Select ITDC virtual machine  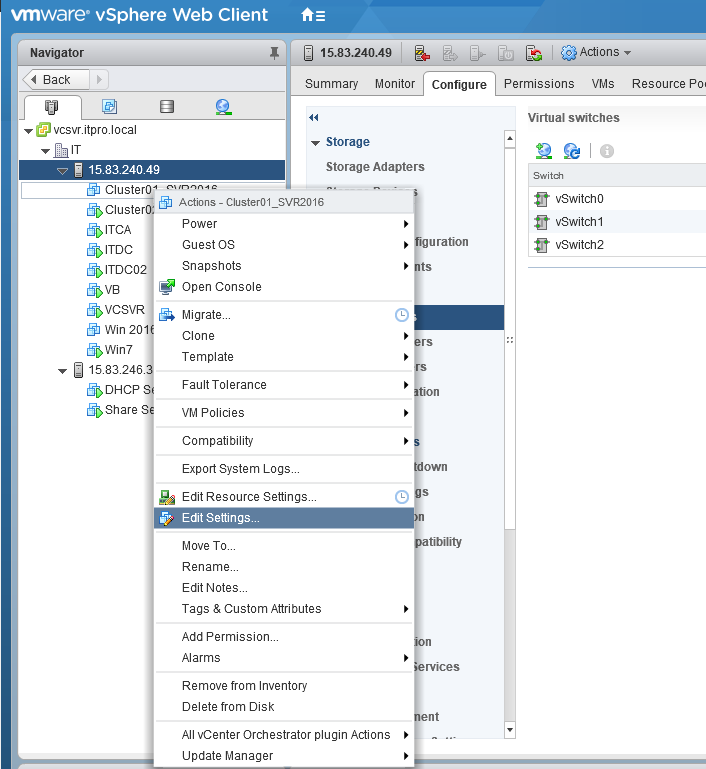(118, 250)
